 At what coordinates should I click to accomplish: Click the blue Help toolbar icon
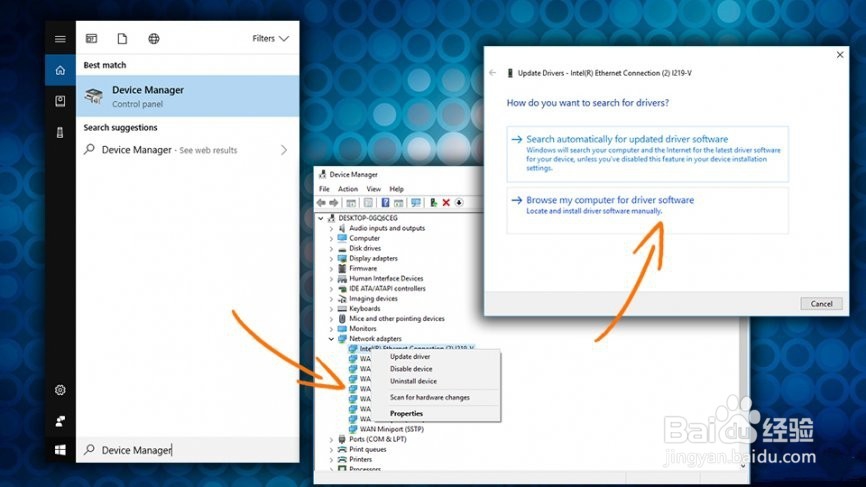386,203
